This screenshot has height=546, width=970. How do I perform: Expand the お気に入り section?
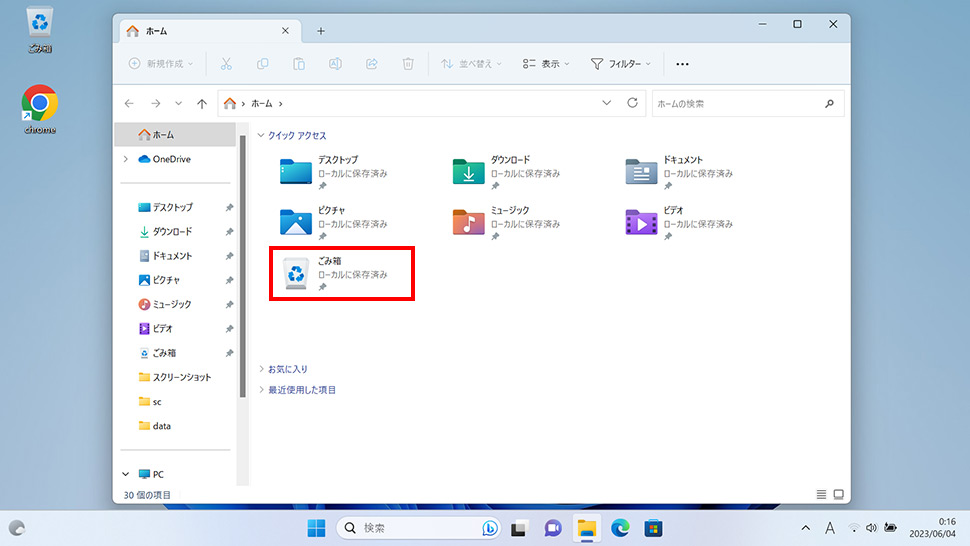pyautogui.click(x=261, y=369)
